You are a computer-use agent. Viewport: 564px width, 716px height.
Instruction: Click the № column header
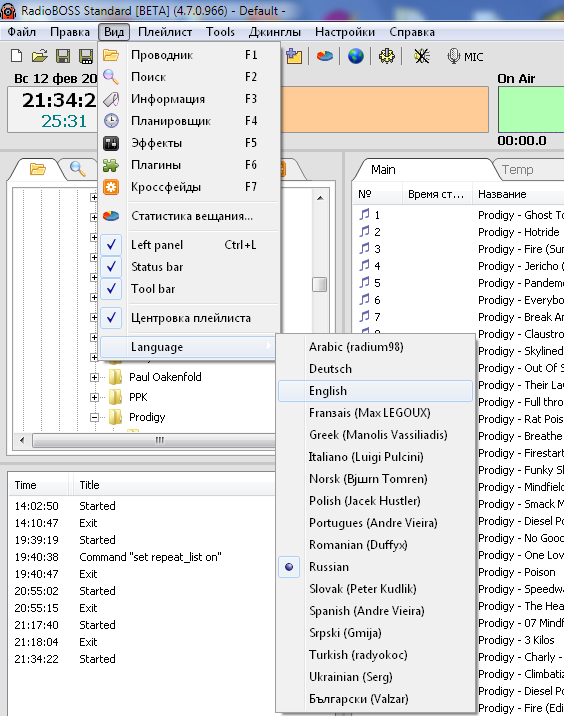tap(377, 195)
